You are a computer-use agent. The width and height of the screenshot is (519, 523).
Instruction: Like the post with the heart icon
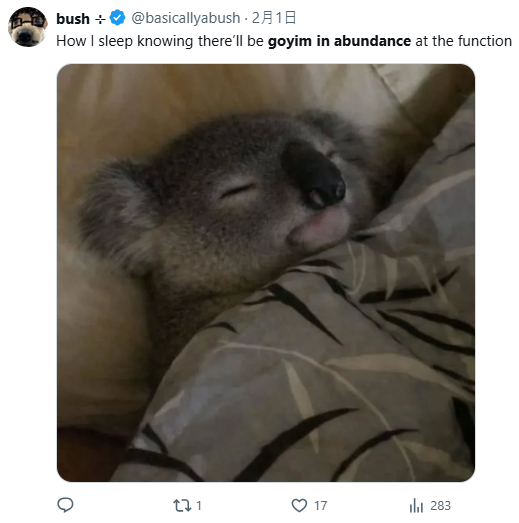pos(299,505)
